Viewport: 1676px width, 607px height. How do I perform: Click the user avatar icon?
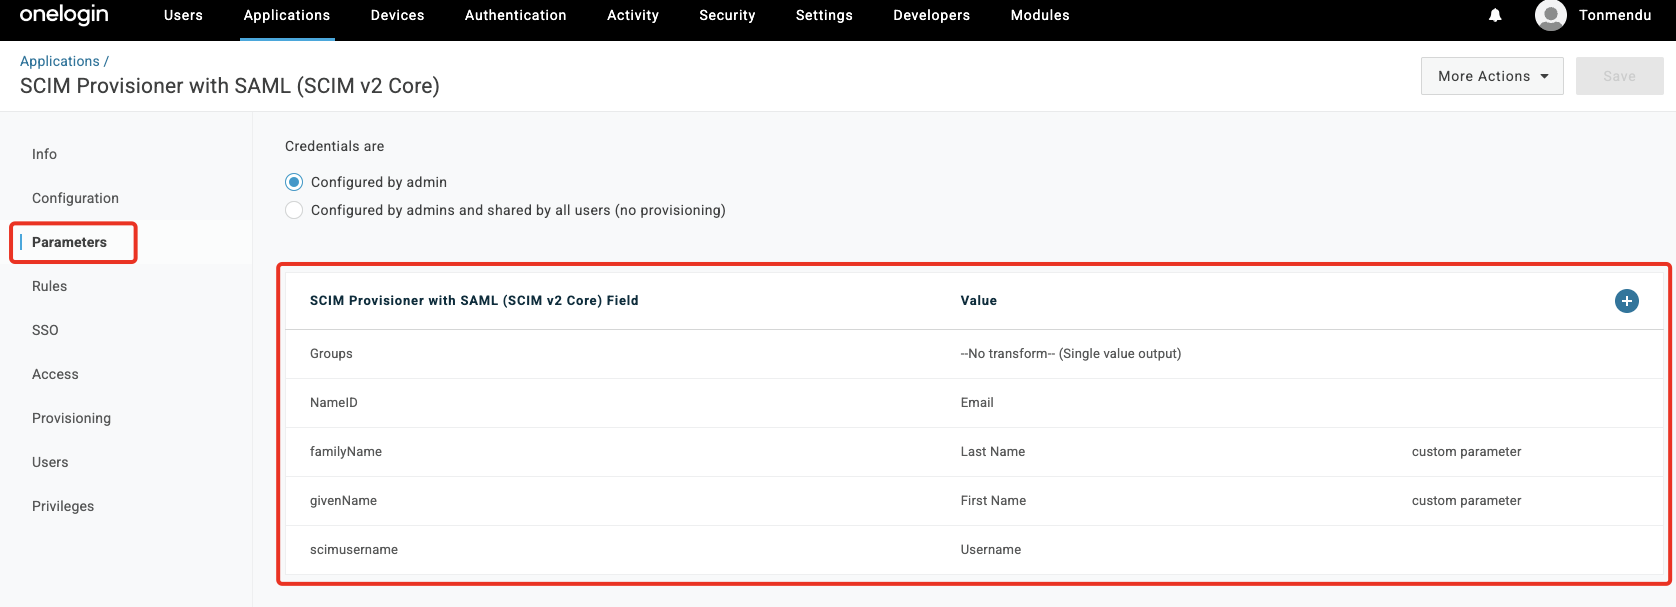coord(1550,15)
